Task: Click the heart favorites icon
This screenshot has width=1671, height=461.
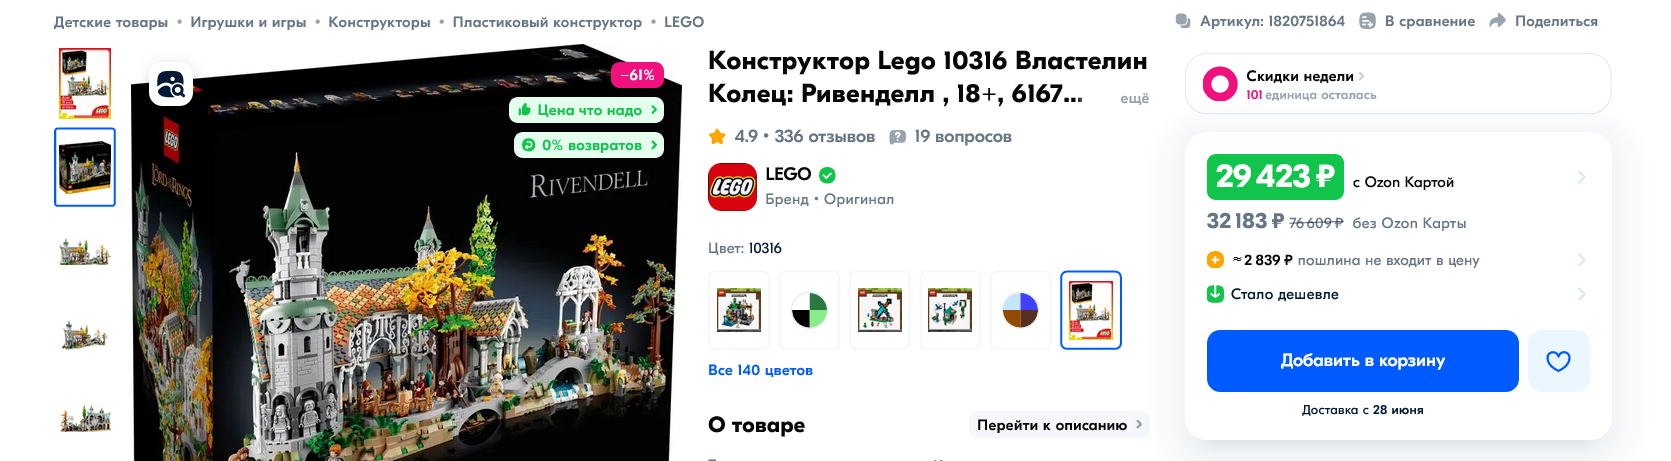Action: pos(1558,361)
